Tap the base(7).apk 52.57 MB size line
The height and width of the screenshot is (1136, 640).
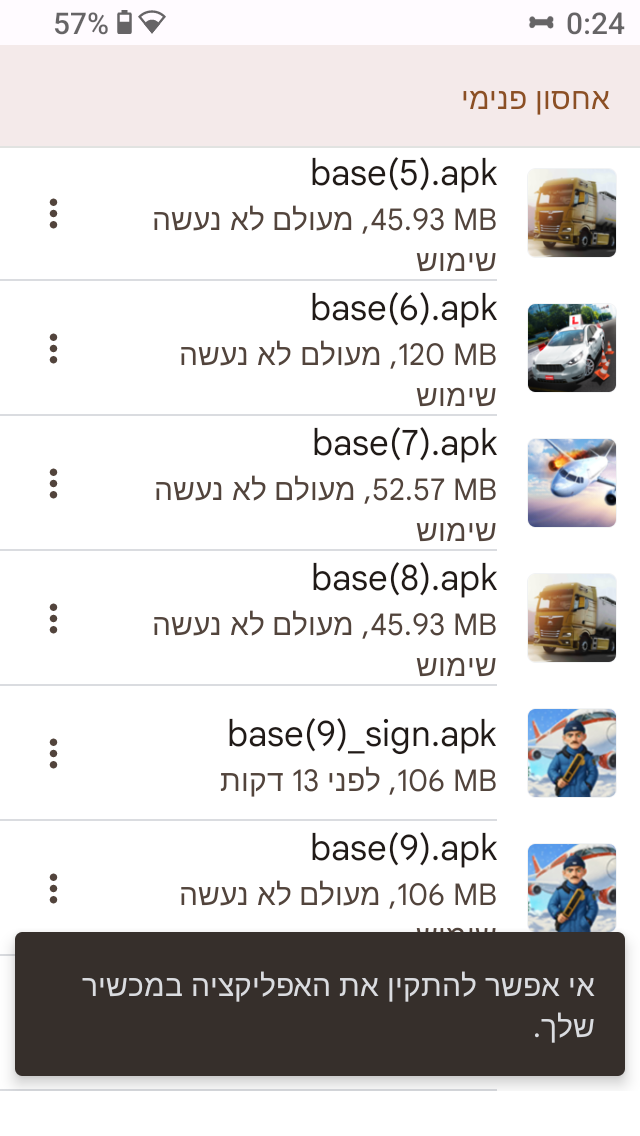(x=326, y=490)
